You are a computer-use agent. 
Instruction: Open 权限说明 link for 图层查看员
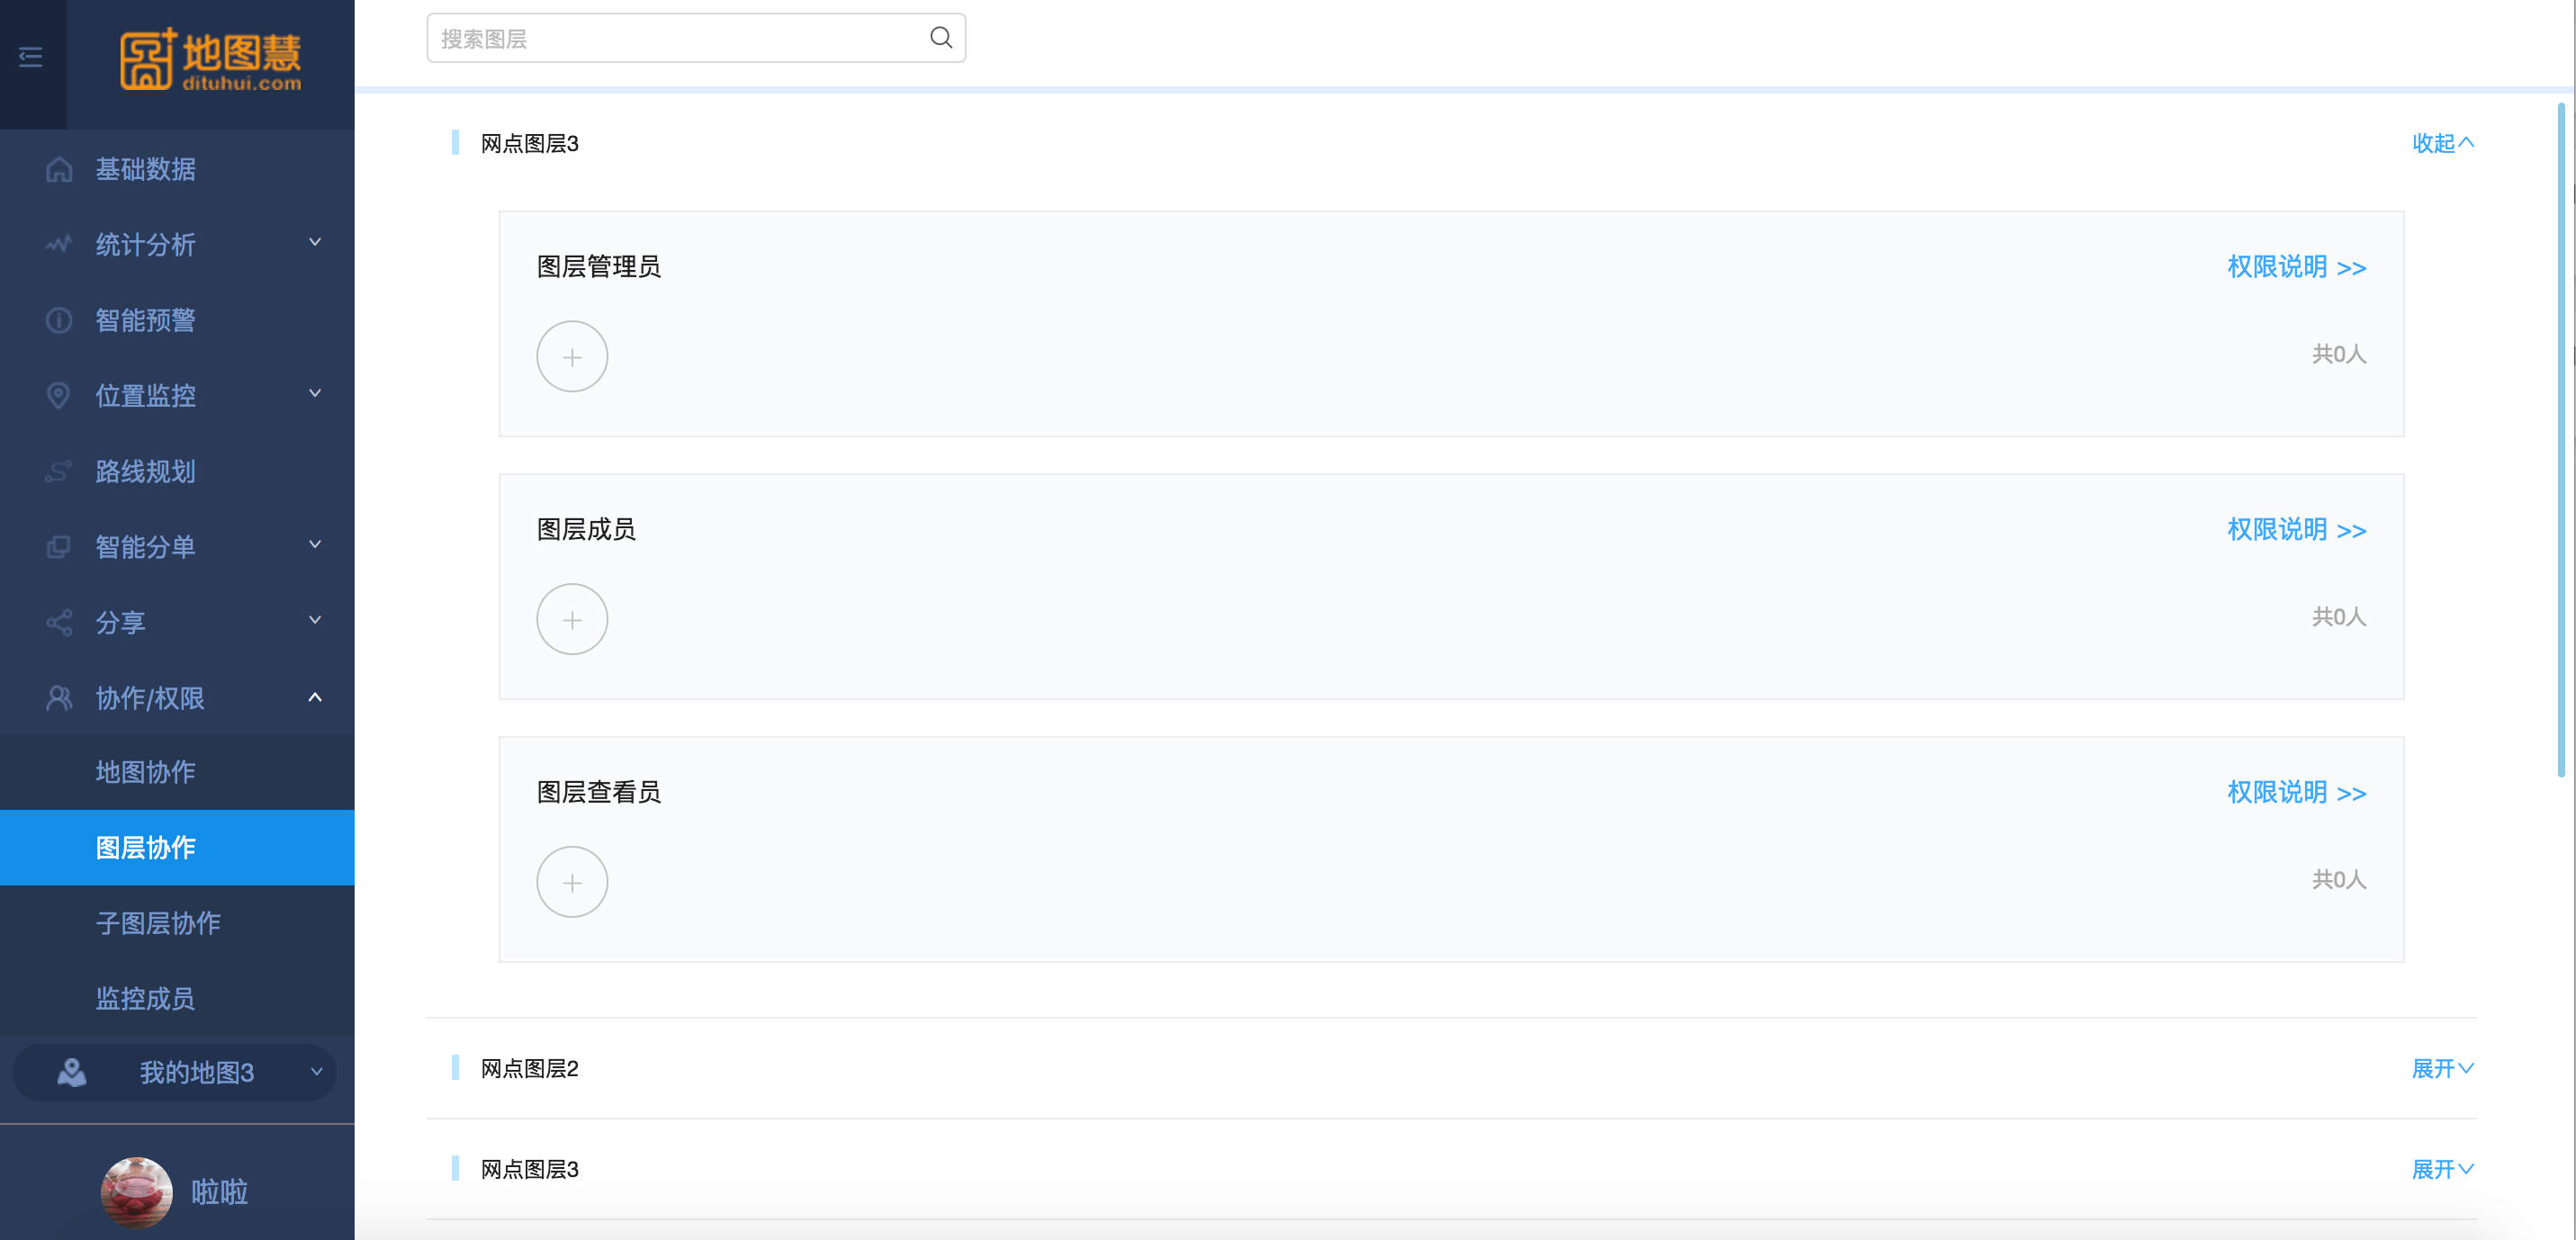(x=2296, y=793)
